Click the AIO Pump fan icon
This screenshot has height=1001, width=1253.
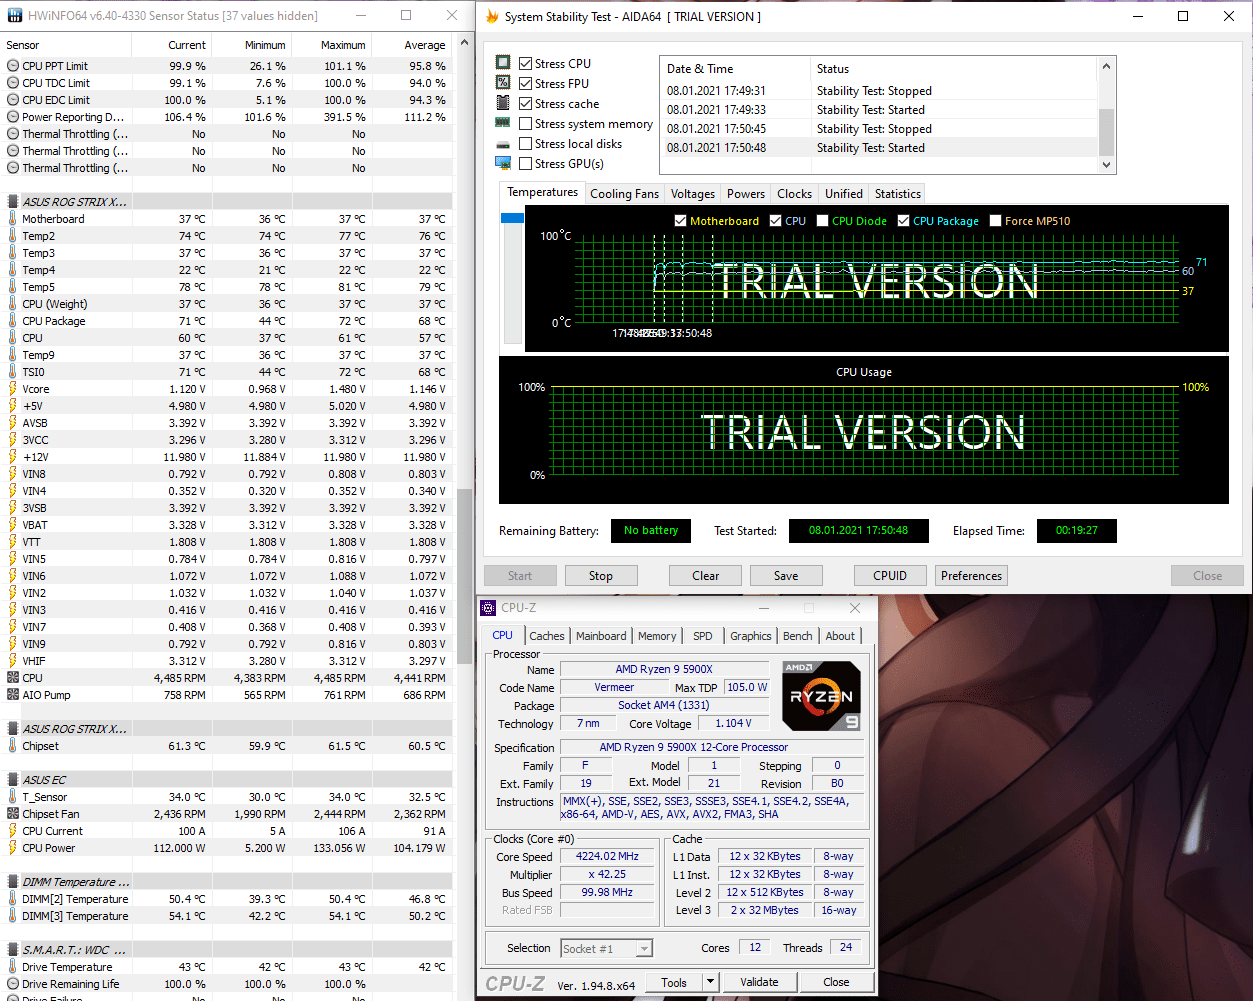point(13,695)
